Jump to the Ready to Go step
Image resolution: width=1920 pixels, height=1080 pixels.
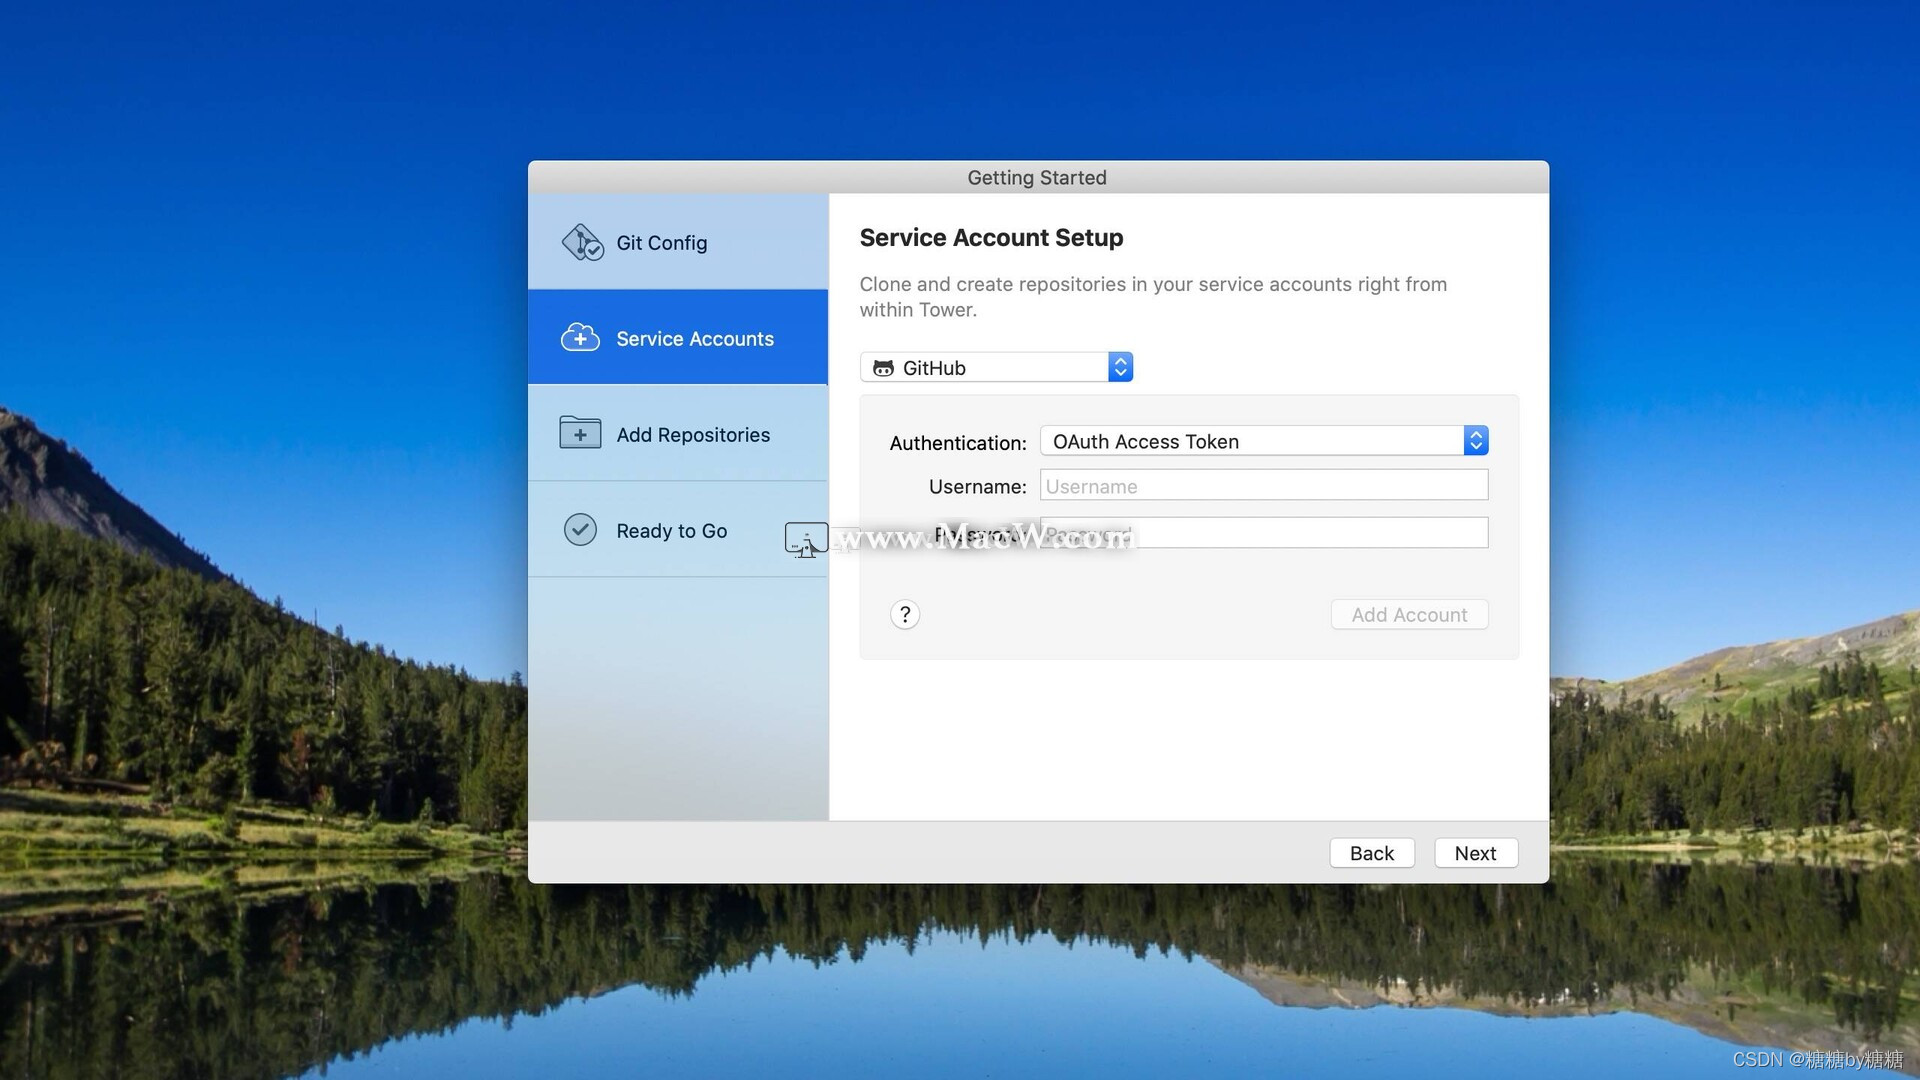pyautogui.click(x=671, y=531)
